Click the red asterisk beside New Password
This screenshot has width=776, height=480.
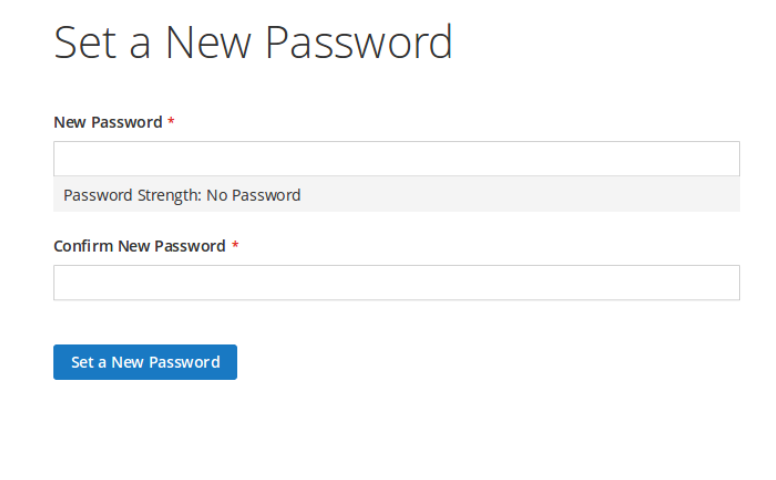(x=171, y=120)
